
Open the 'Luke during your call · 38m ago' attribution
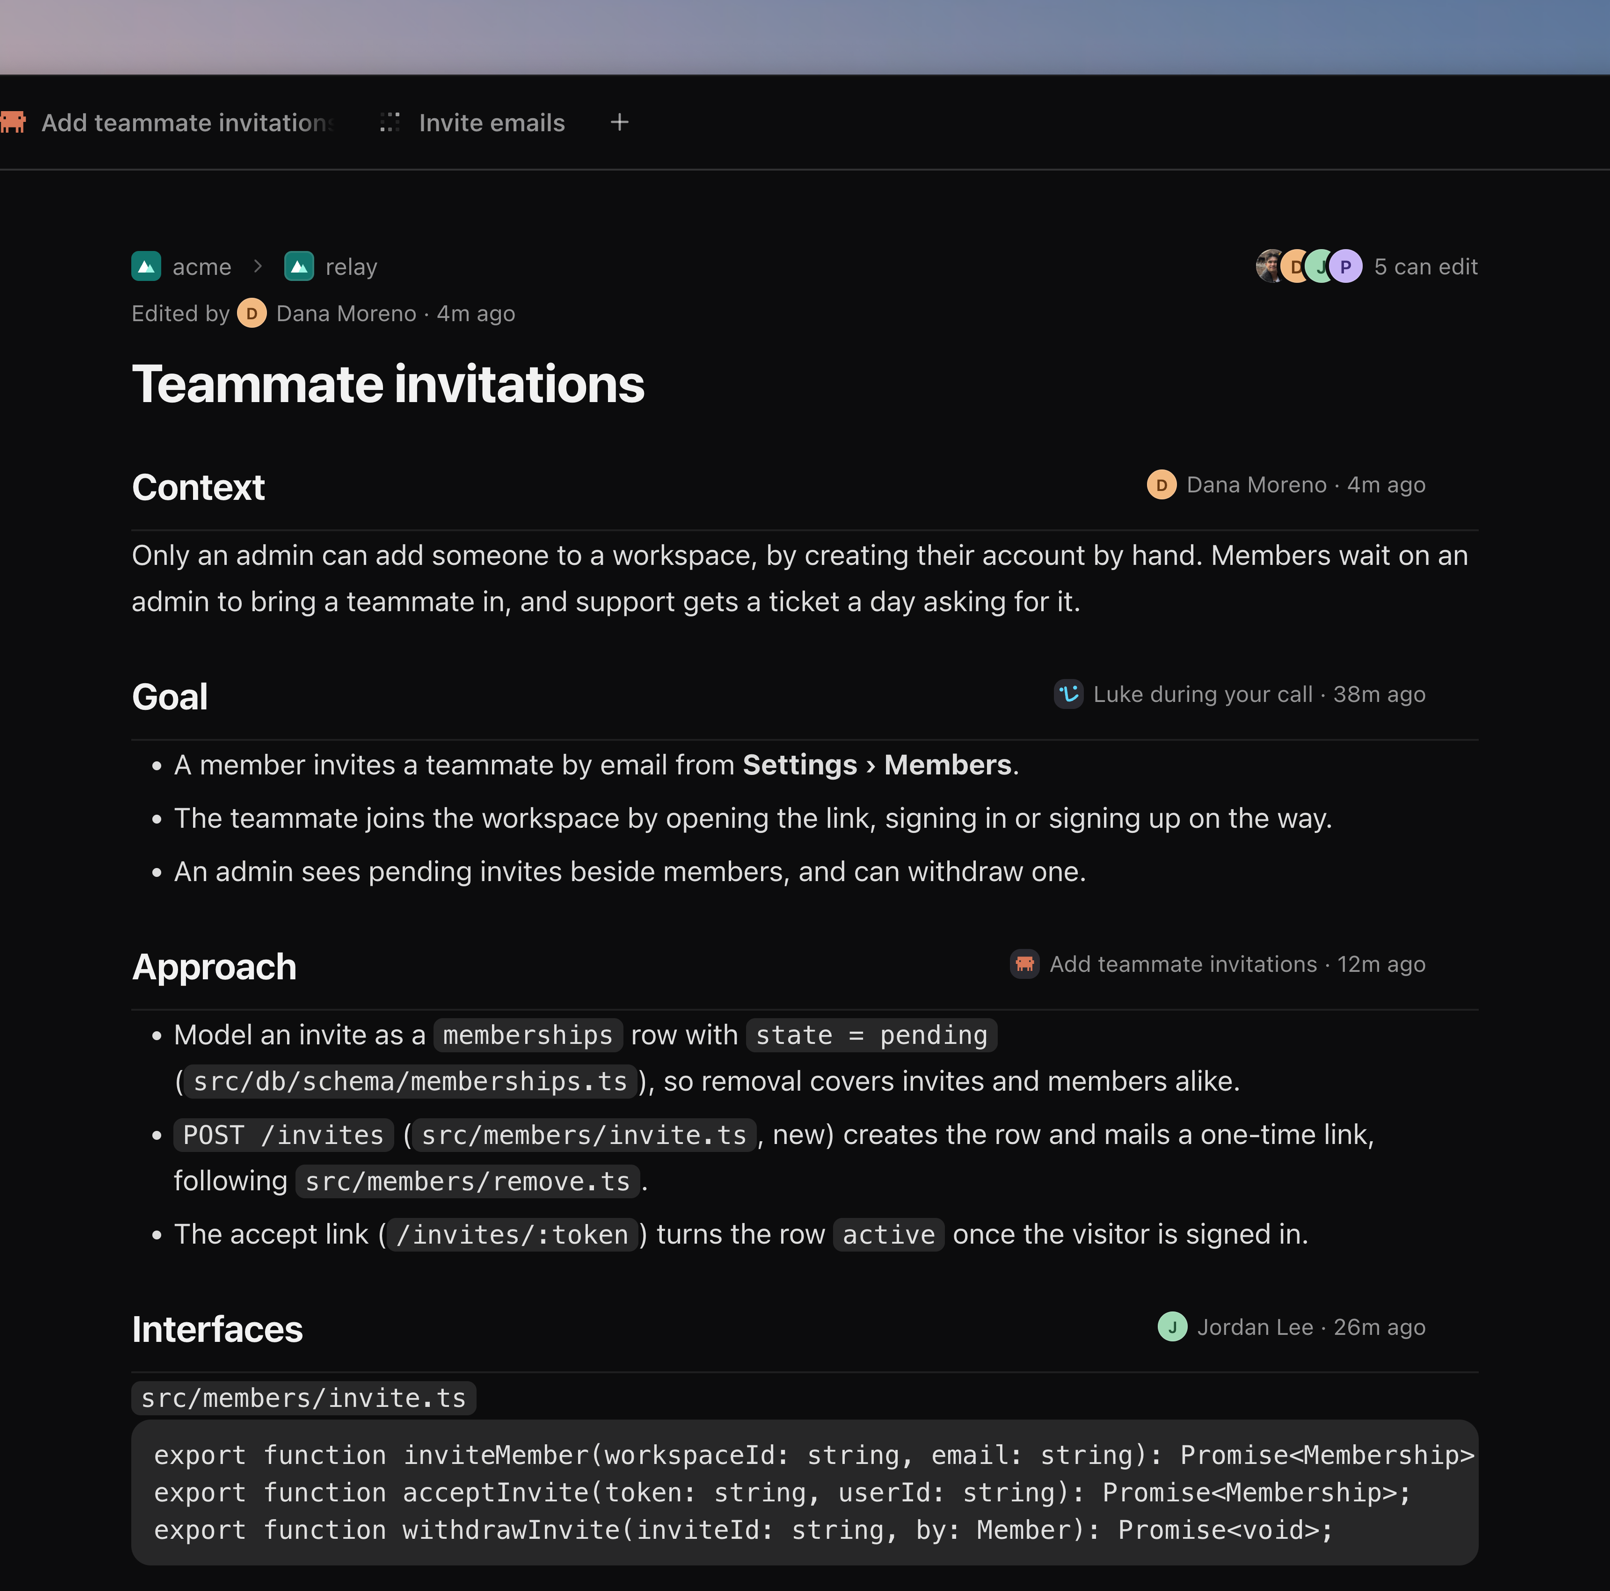(x=1240, y=694)
